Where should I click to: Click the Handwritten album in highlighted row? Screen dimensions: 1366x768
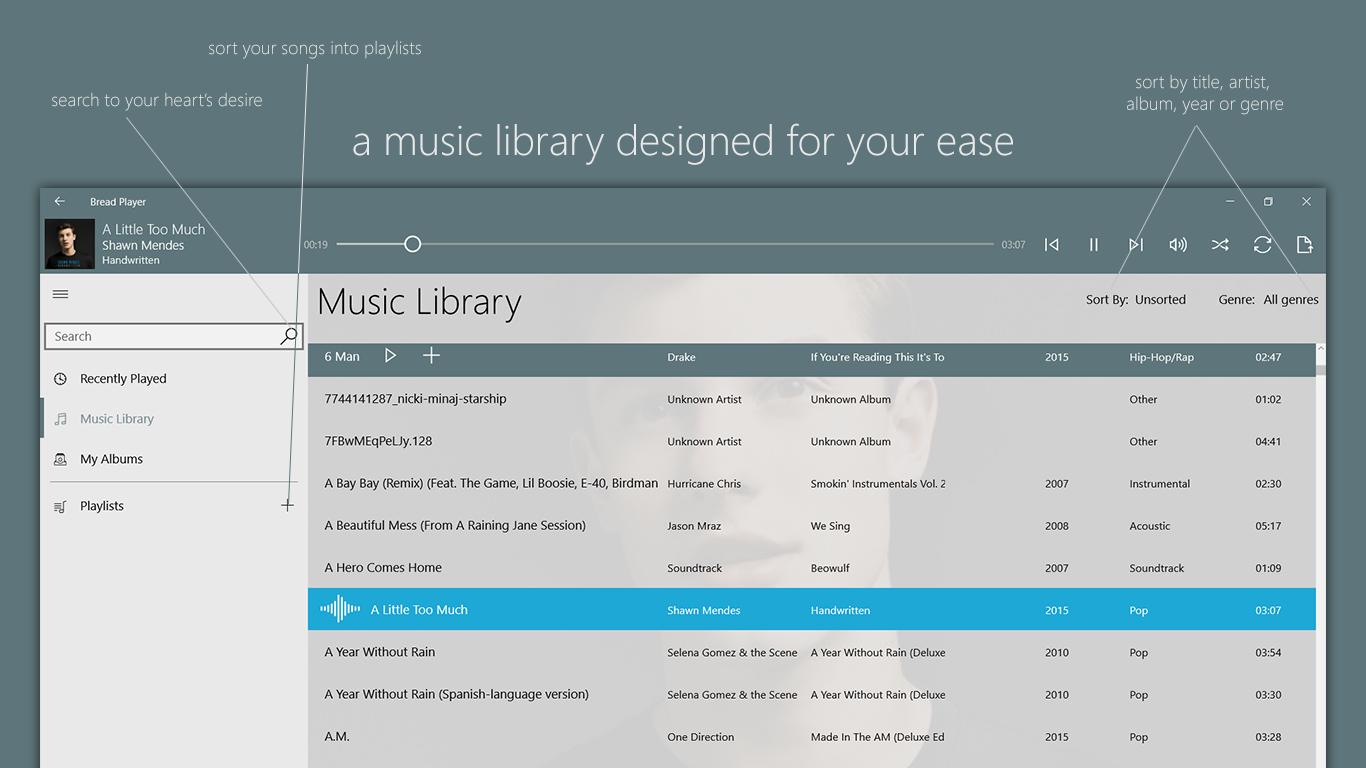point(840,610)
